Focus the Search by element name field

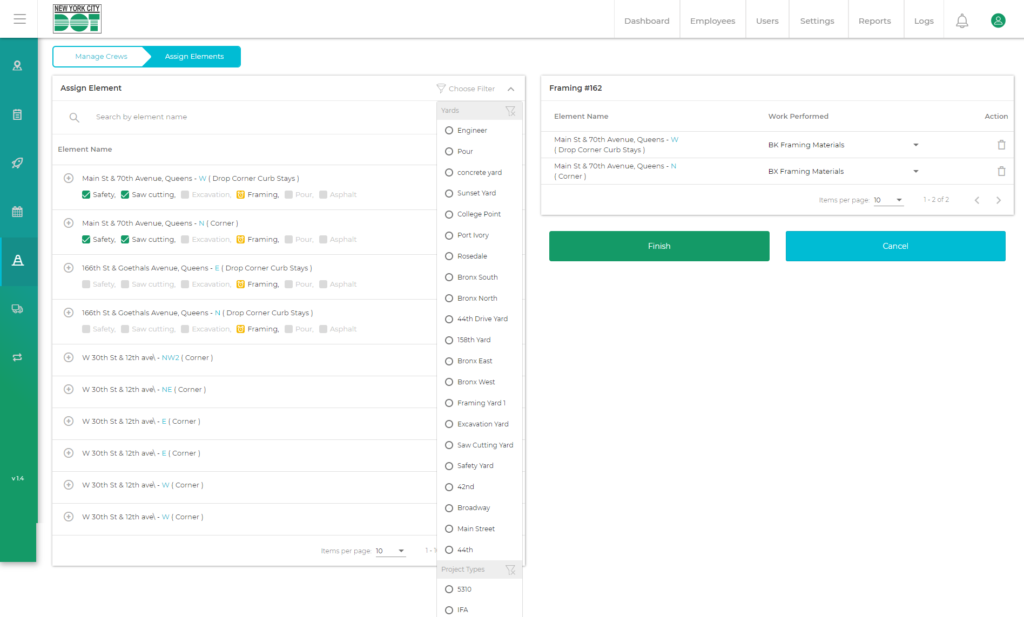coord(250,117)
